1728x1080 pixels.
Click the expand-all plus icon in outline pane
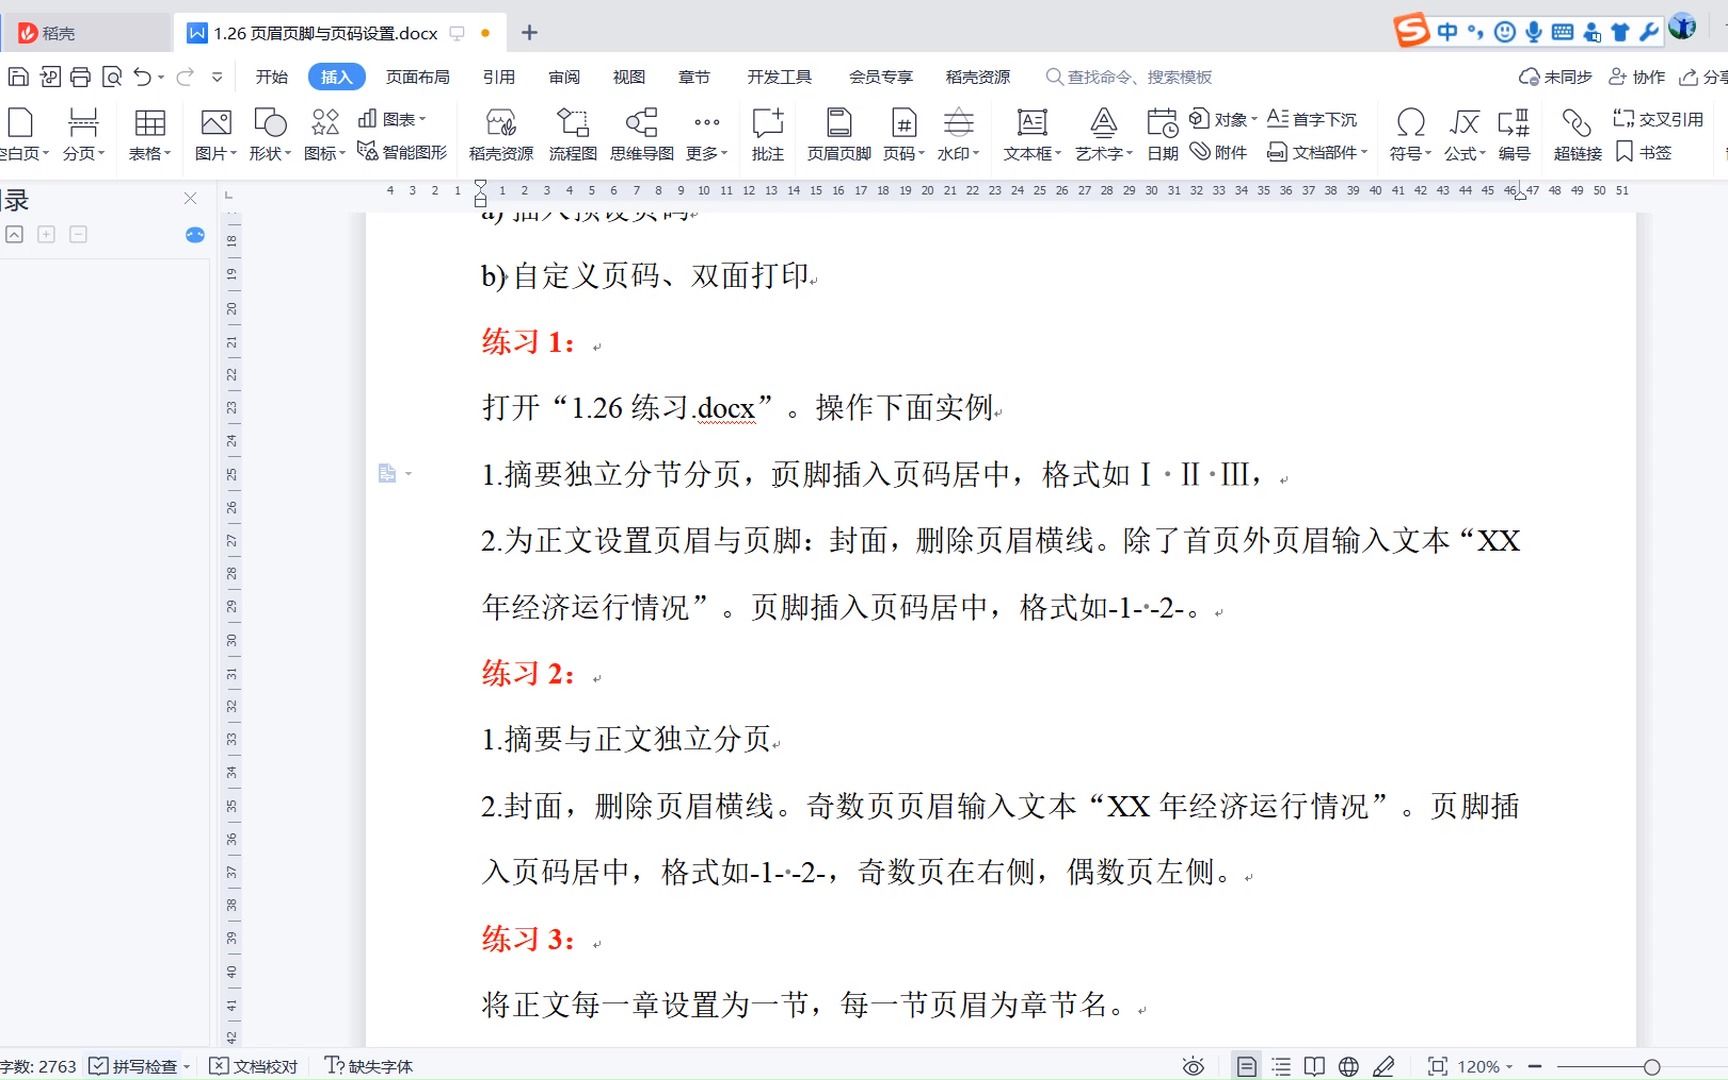(46, 234)
